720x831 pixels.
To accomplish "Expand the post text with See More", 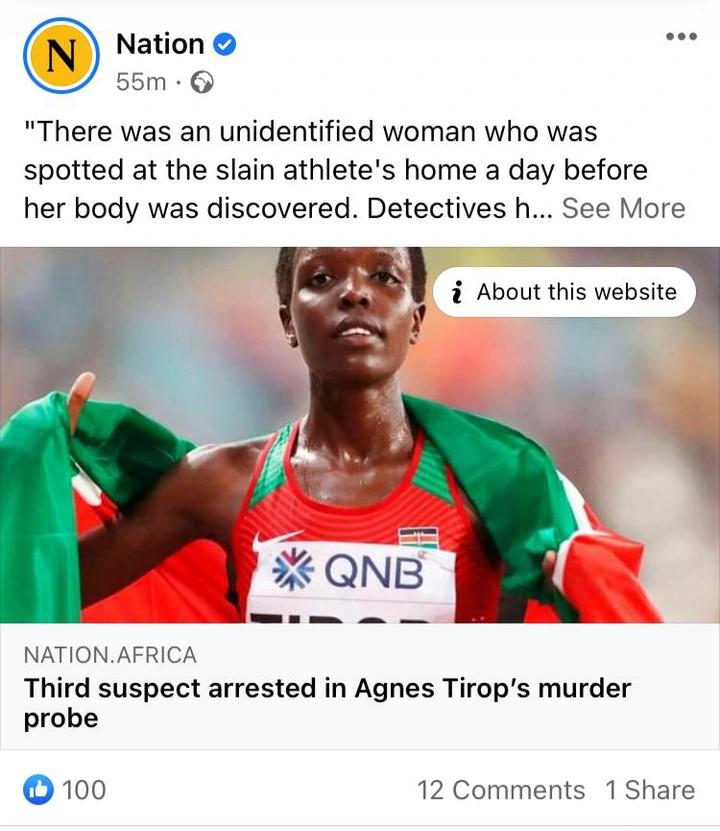I will [624, 208].
